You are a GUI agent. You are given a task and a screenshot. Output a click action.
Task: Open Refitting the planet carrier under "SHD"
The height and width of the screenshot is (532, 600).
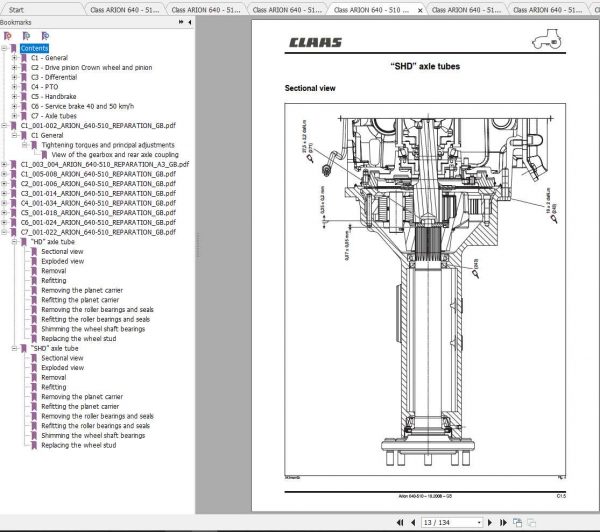tap(80, 406)
